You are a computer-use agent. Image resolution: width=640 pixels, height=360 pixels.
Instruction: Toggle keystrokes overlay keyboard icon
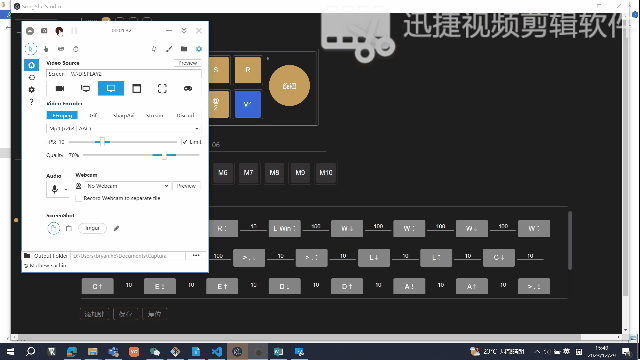pyautogui.click(x=61, y=49)
